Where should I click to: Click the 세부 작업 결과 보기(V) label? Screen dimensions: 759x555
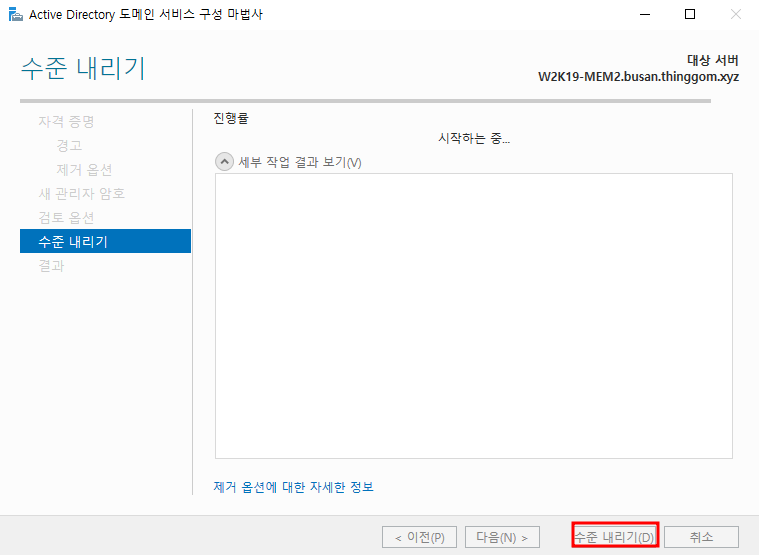click(x=300, y=162)
